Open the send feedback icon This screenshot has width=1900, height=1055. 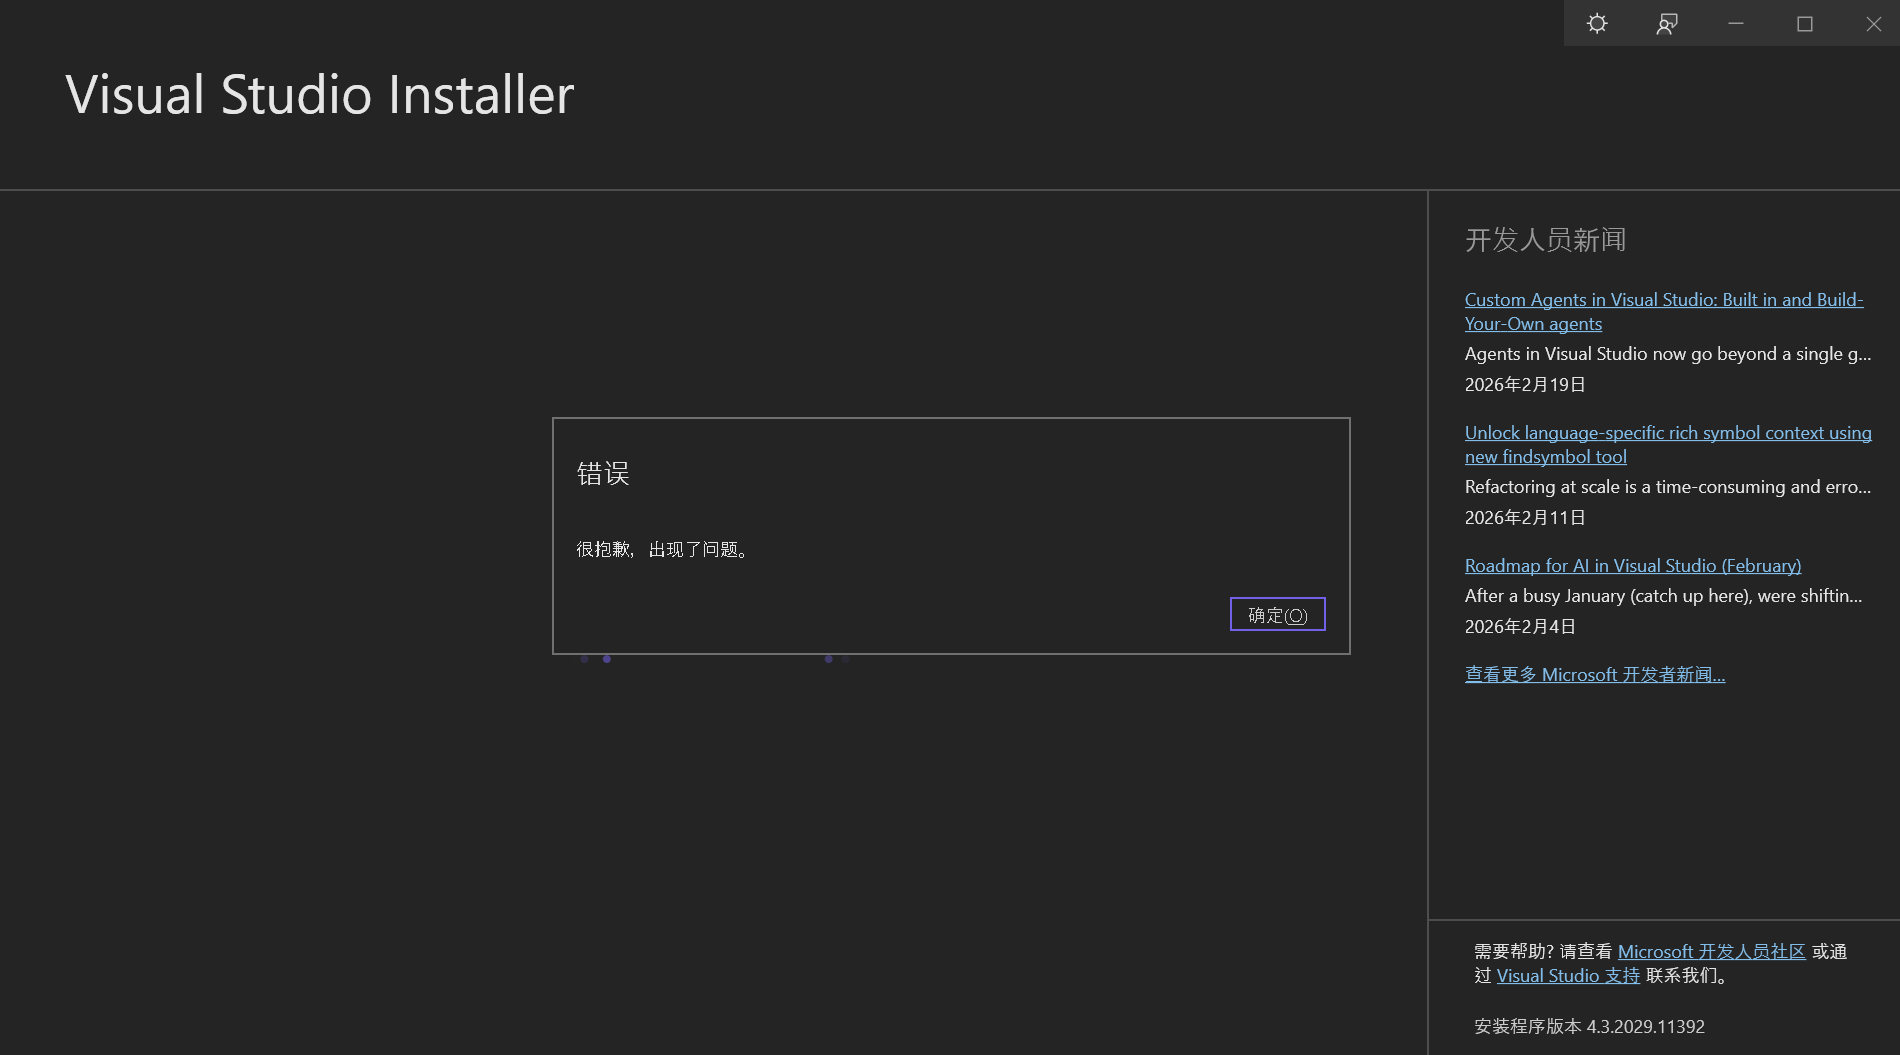click(x=1666, y=23)
